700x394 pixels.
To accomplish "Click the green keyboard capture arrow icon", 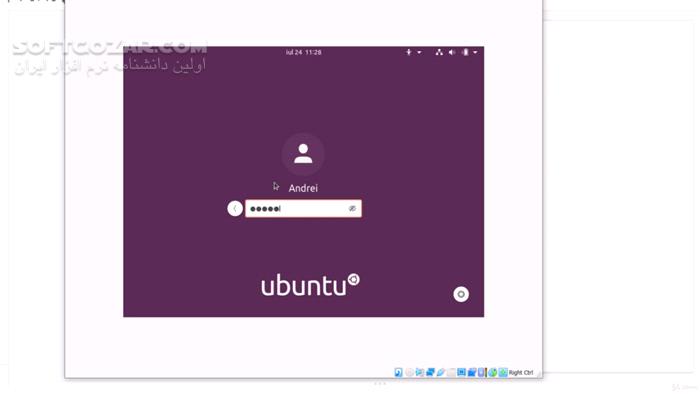I will [x=503, y=372].
